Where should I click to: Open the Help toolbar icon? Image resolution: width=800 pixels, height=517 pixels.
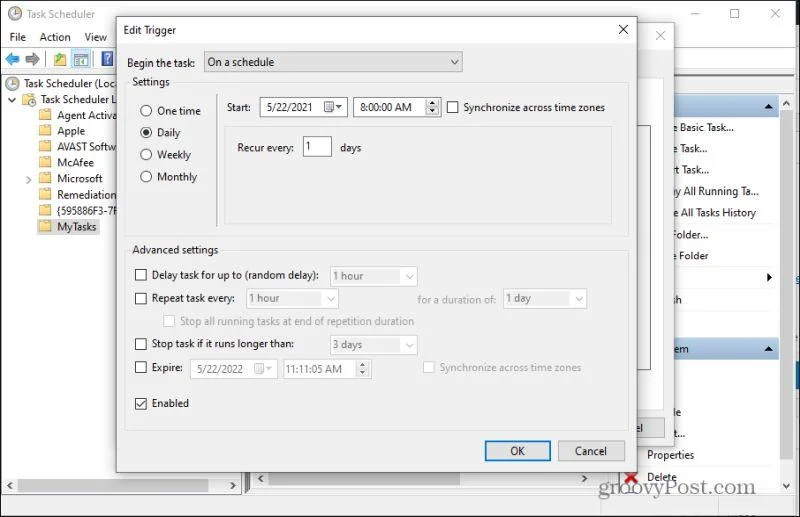tap(107, 59)
